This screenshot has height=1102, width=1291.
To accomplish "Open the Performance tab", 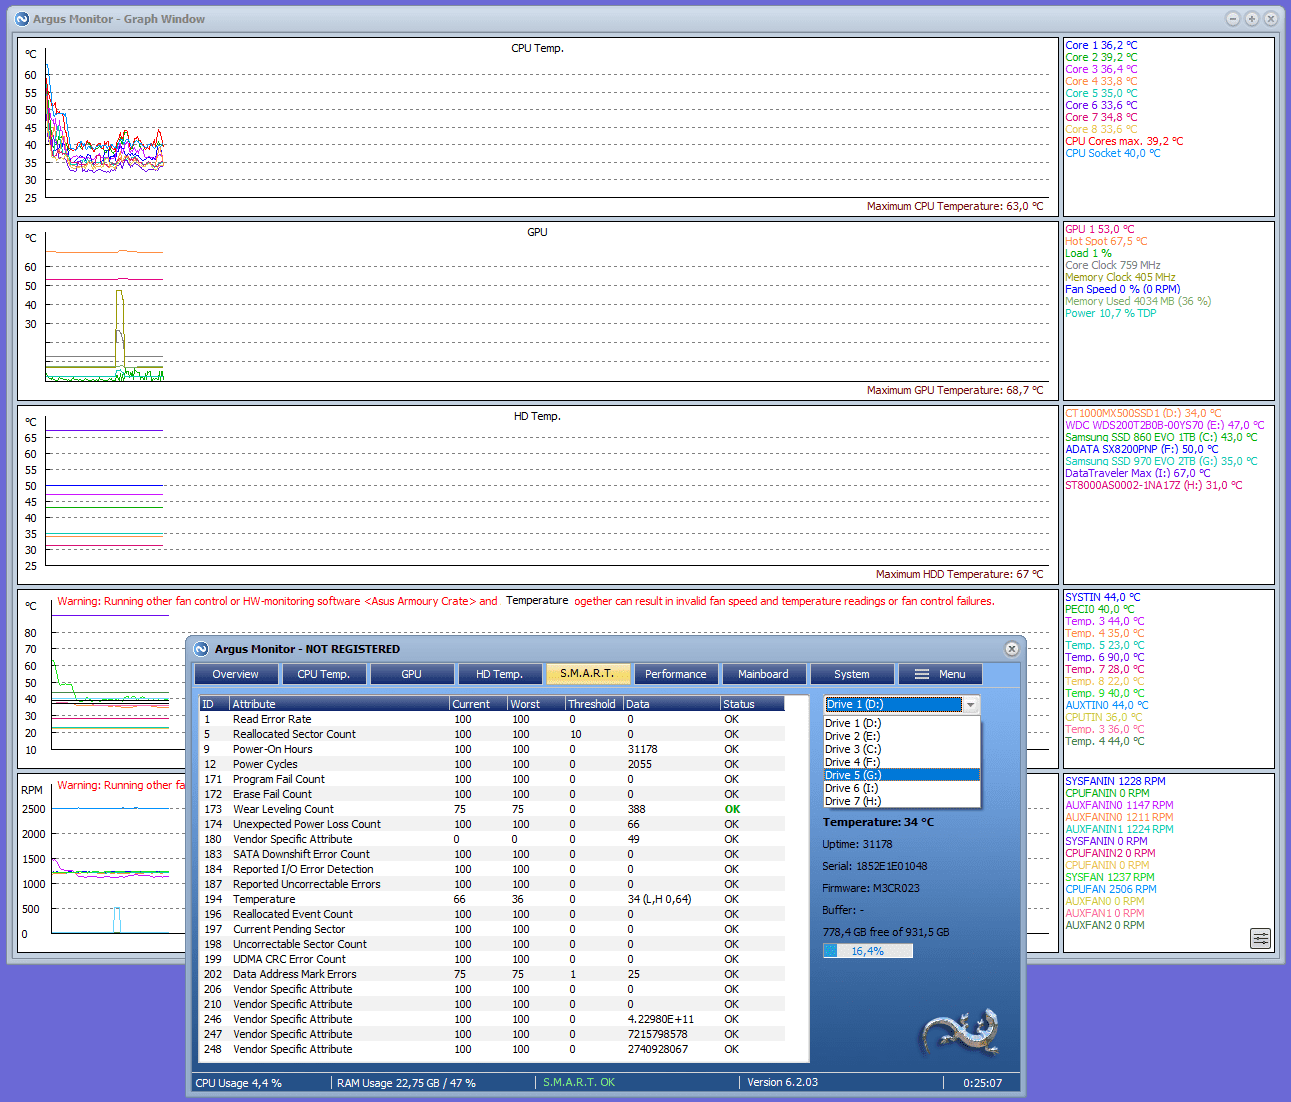I will tap(676, 674).
